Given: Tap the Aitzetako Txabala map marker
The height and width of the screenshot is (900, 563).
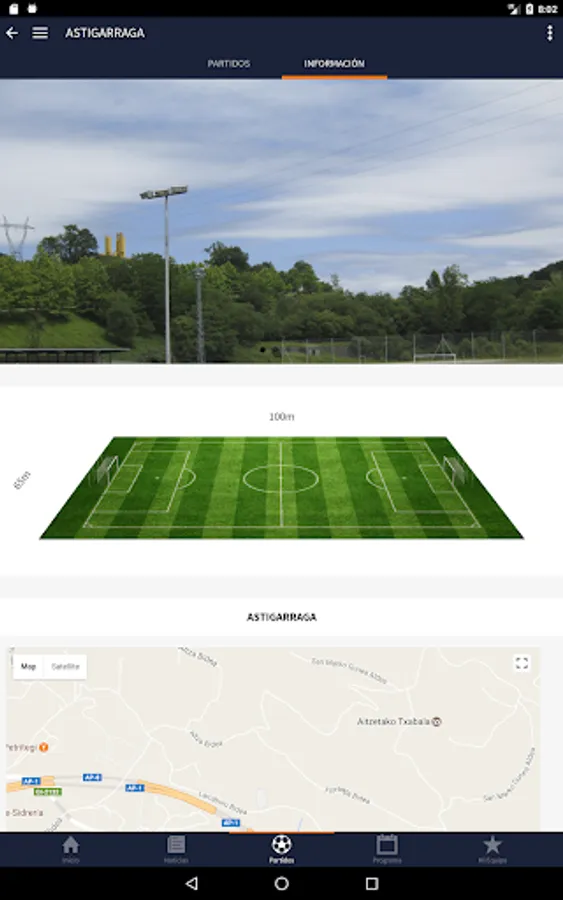Looking at the screenshot, I should 436,721.
